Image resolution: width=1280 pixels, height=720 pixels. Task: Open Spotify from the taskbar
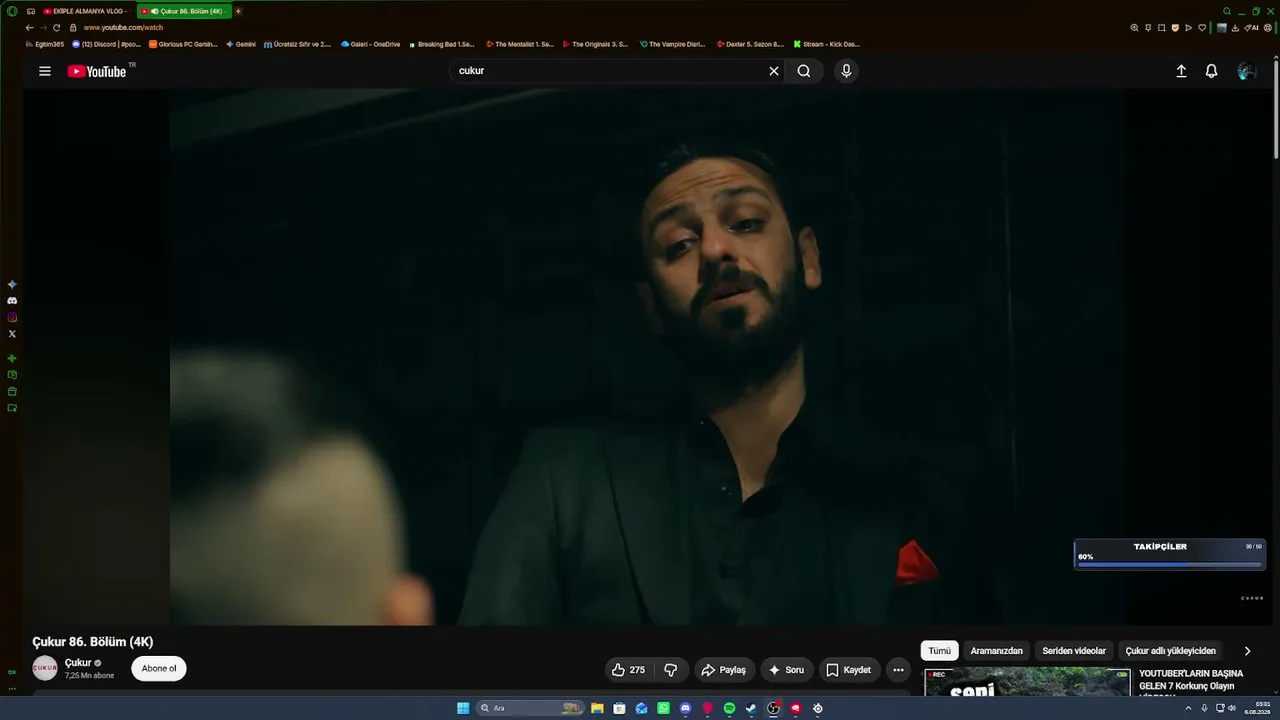pyautogui.click(x=729, y=708)
